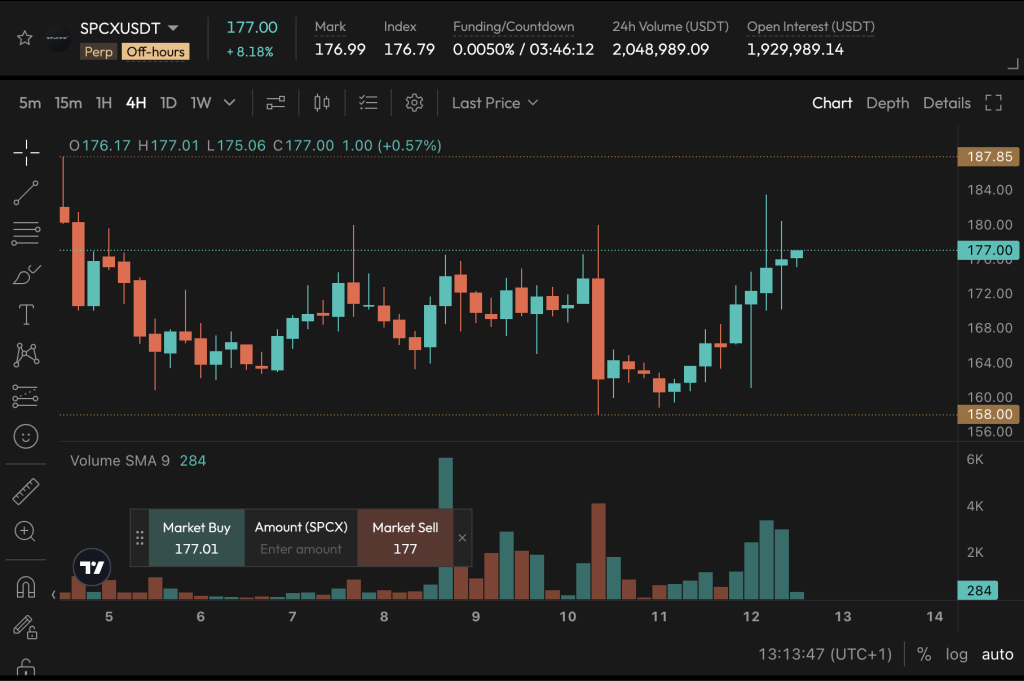Expand the SPCXUSDT pair dropdown
The height and width of the screenshot is (681, 1024).
click(173, 28)
